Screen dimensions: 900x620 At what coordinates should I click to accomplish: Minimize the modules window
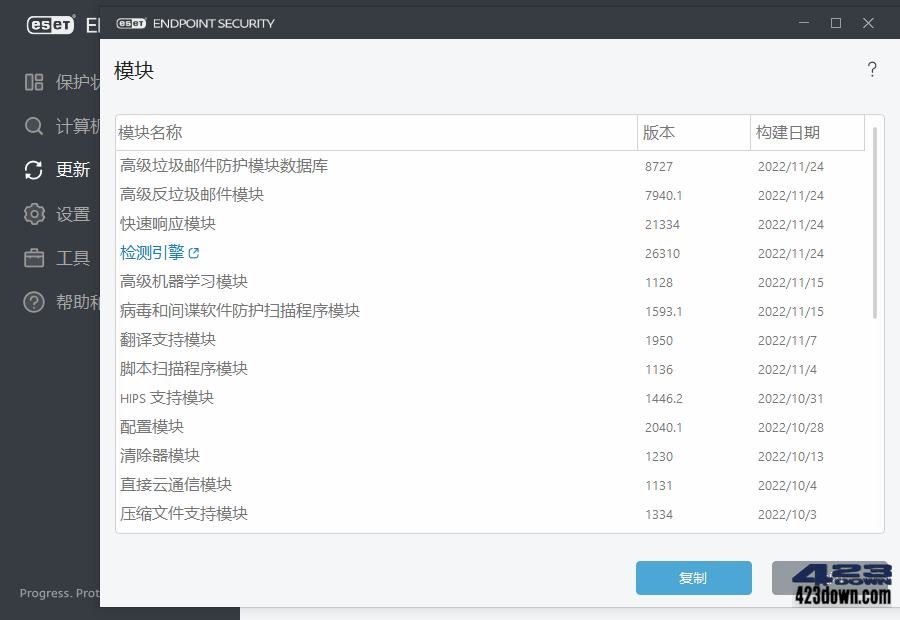804,22
